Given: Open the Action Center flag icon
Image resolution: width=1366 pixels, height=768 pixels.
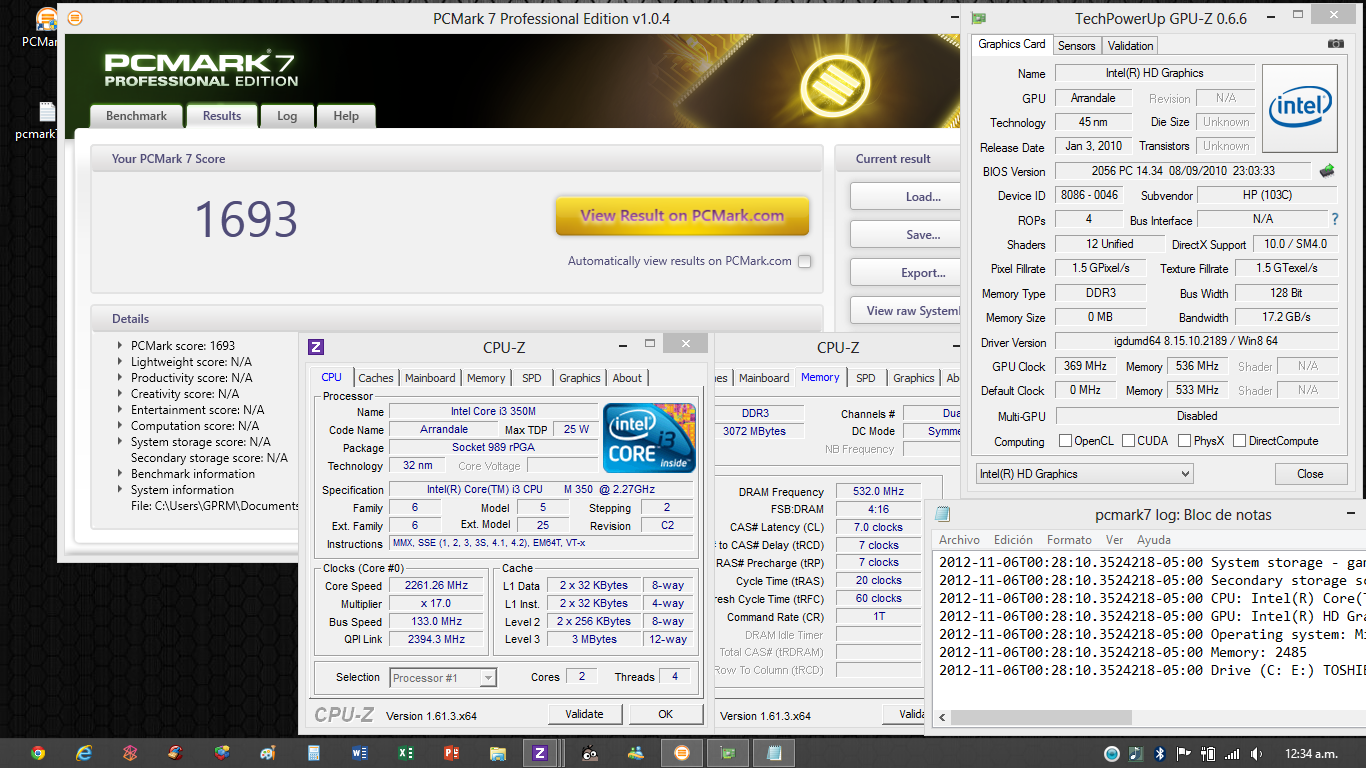Looking at the screenshot, I should click(x=1184, y=753).
